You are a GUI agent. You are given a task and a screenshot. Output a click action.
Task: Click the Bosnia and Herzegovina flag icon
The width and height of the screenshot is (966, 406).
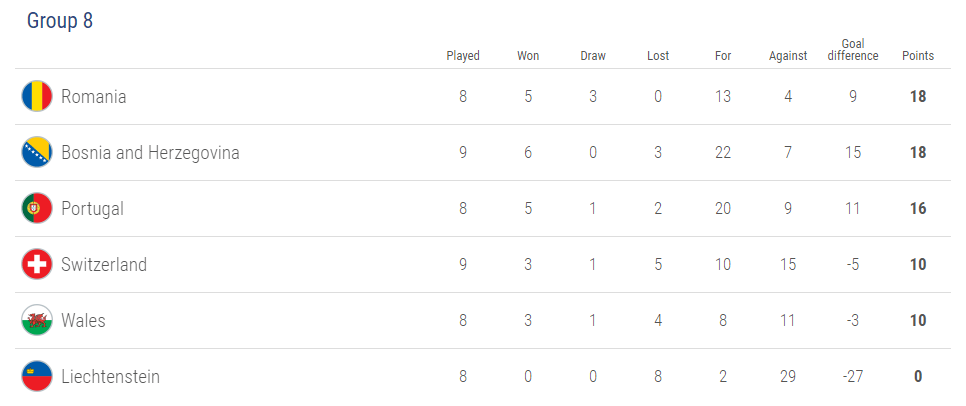pos(37,153)
